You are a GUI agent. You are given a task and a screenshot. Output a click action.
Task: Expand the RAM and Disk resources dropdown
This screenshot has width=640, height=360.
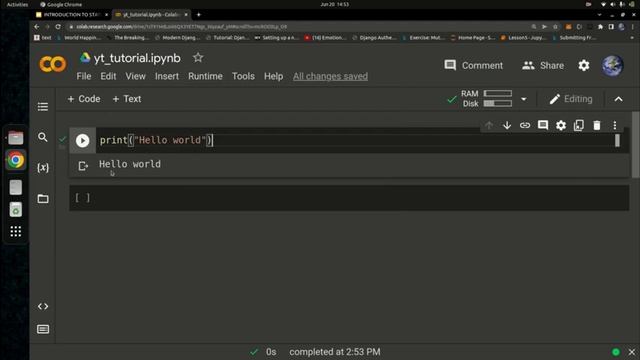524,99
